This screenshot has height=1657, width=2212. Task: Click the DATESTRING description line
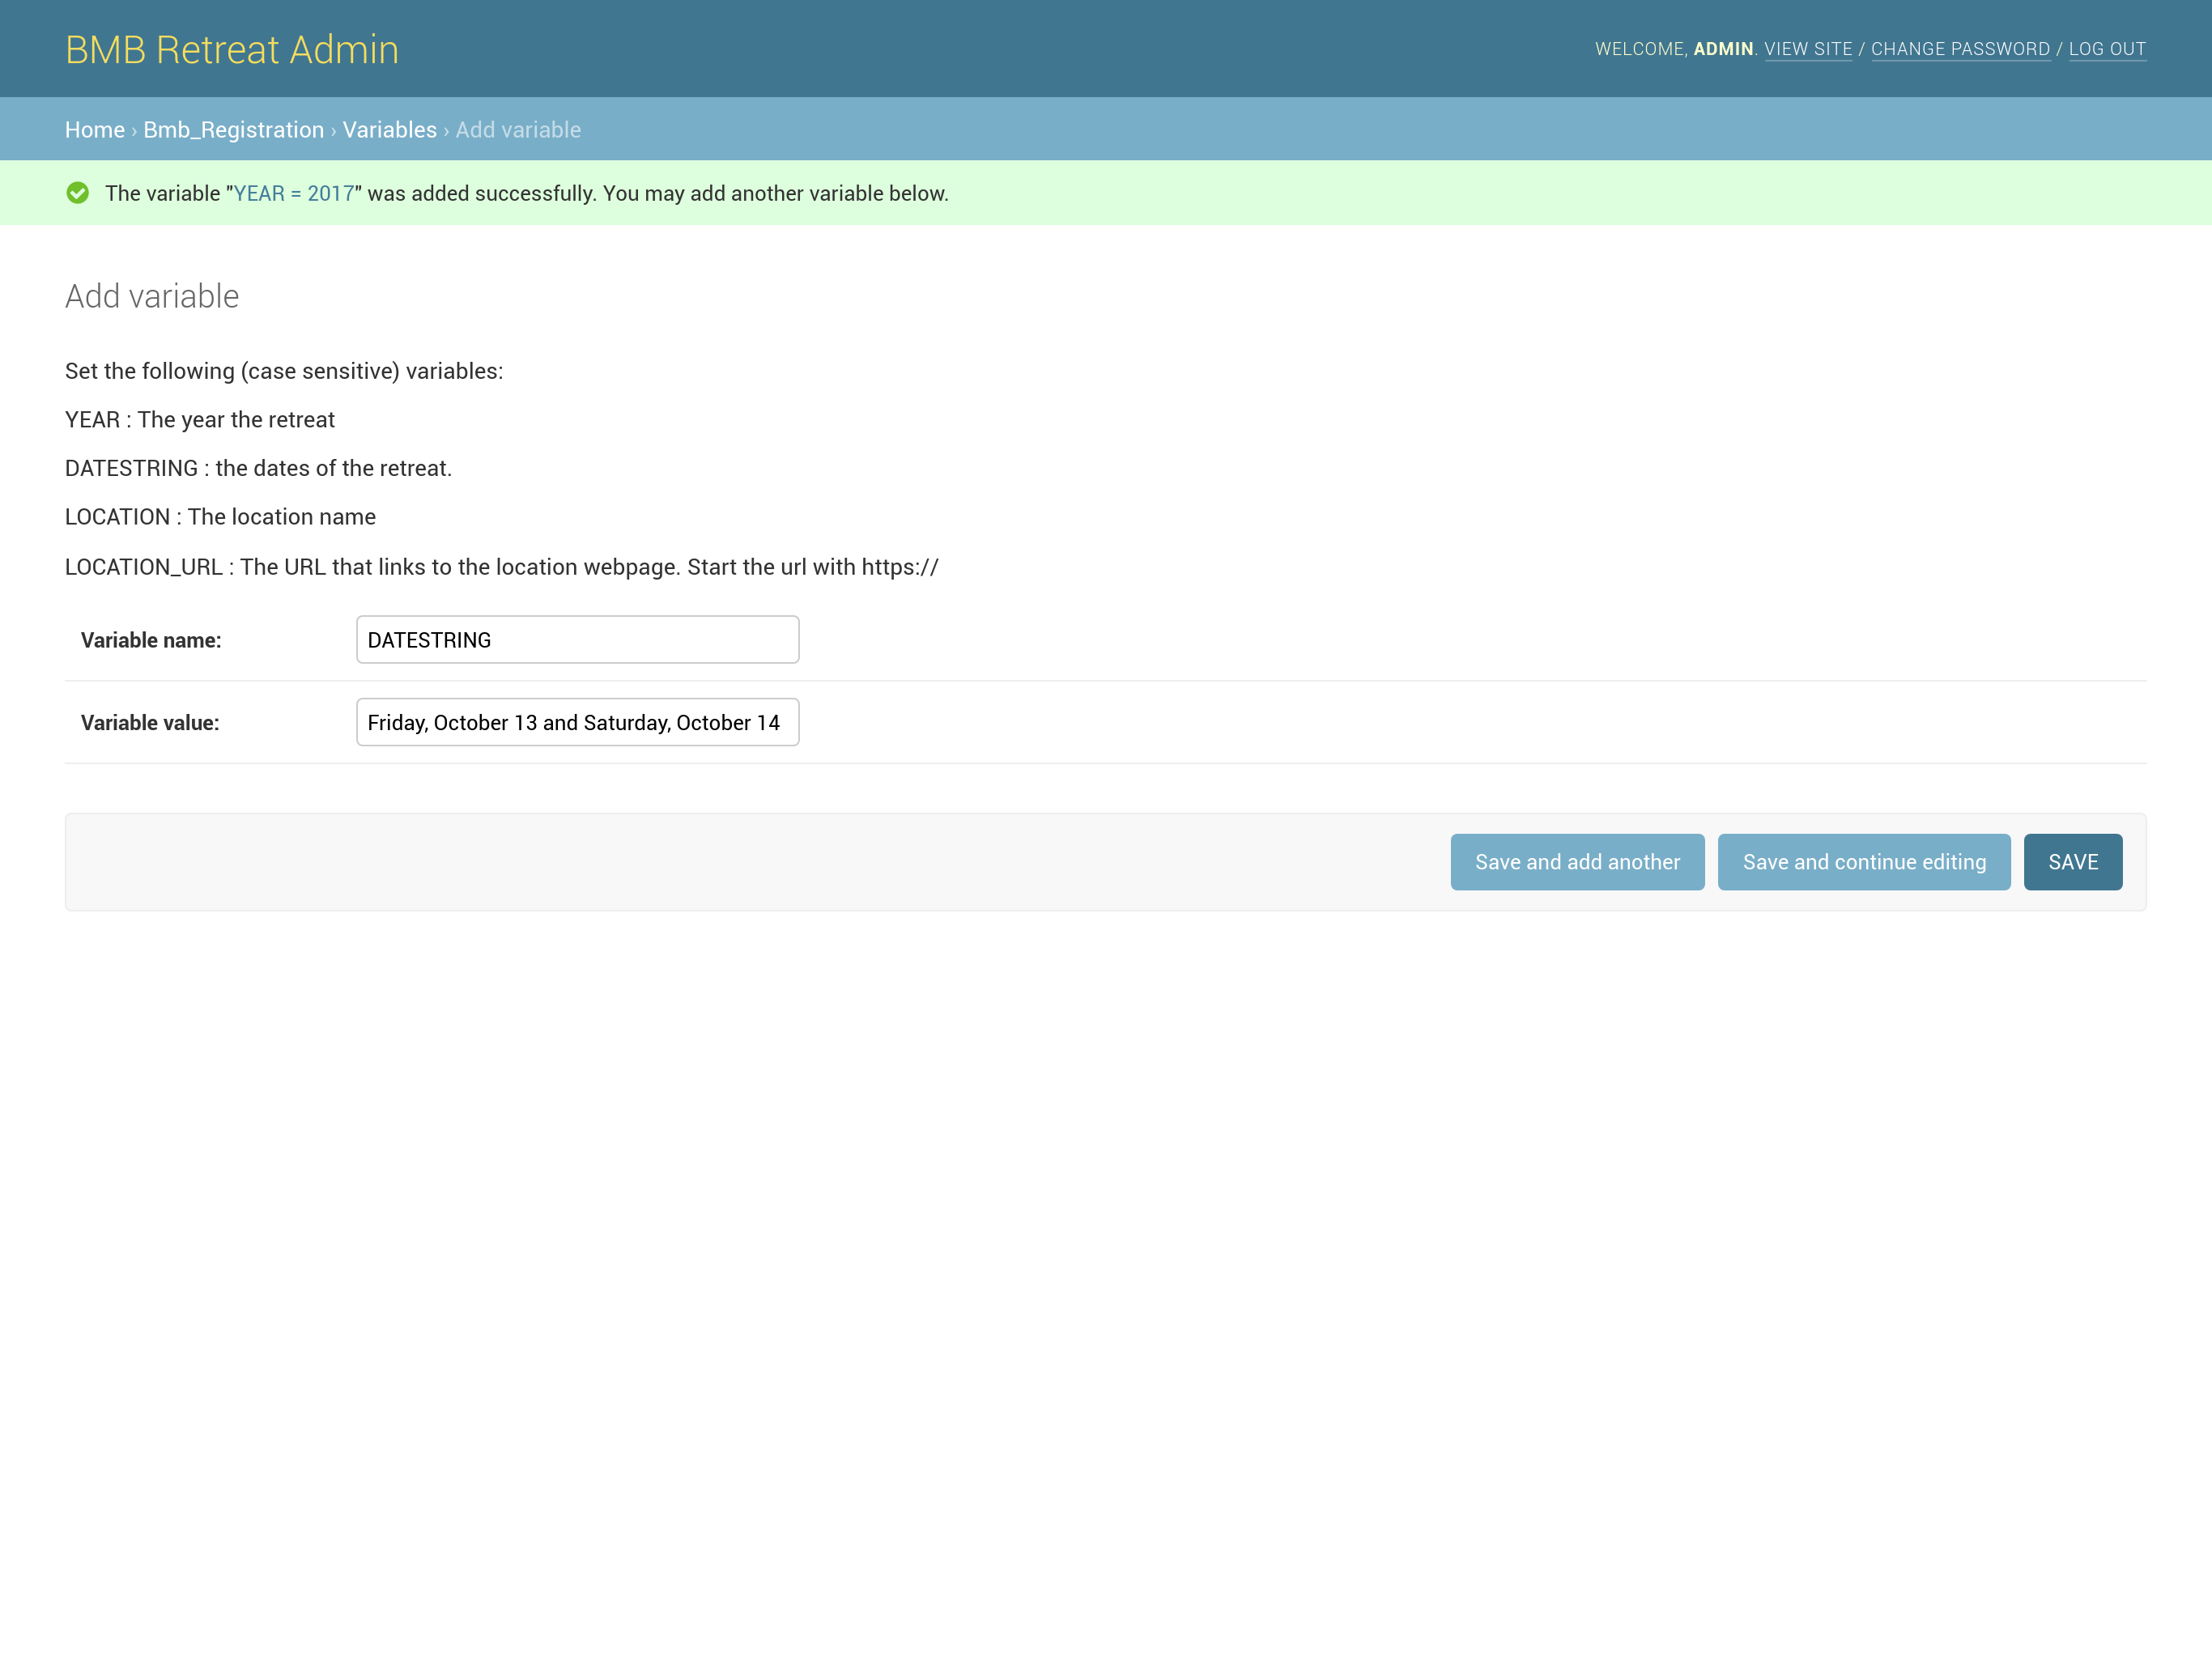tap(258, 468)
